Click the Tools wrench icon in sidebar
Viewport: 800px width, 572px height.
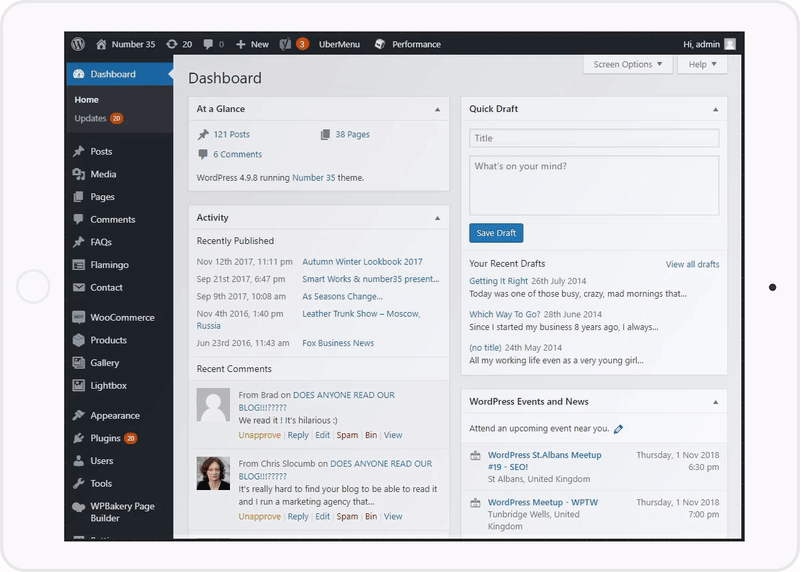(x=79, y=483)
